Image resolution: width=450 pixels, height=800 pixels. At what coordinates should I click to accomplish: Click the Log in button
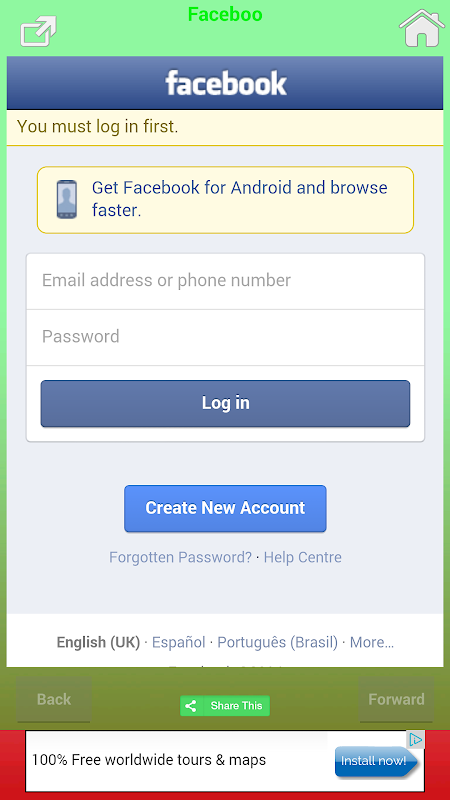click(x=225, y=404)
